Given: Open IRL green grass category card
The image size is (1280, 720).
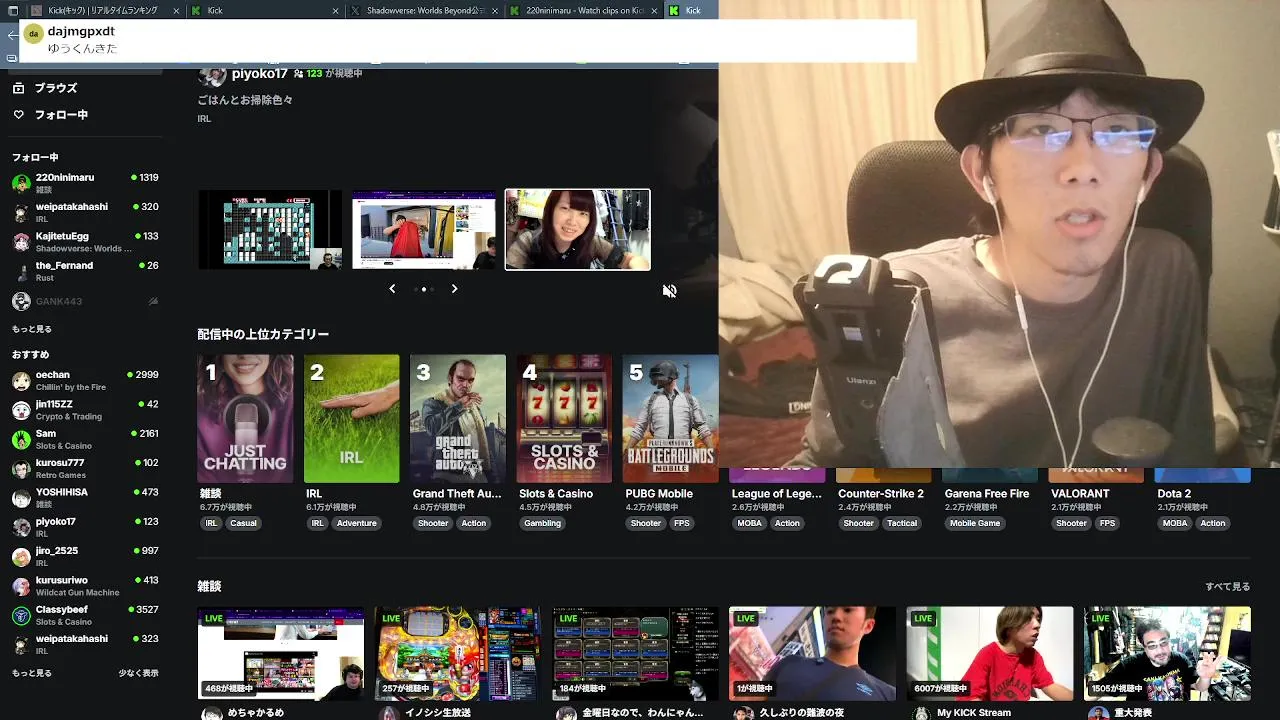Looking at the screenshot, I should tap(351, 418).
